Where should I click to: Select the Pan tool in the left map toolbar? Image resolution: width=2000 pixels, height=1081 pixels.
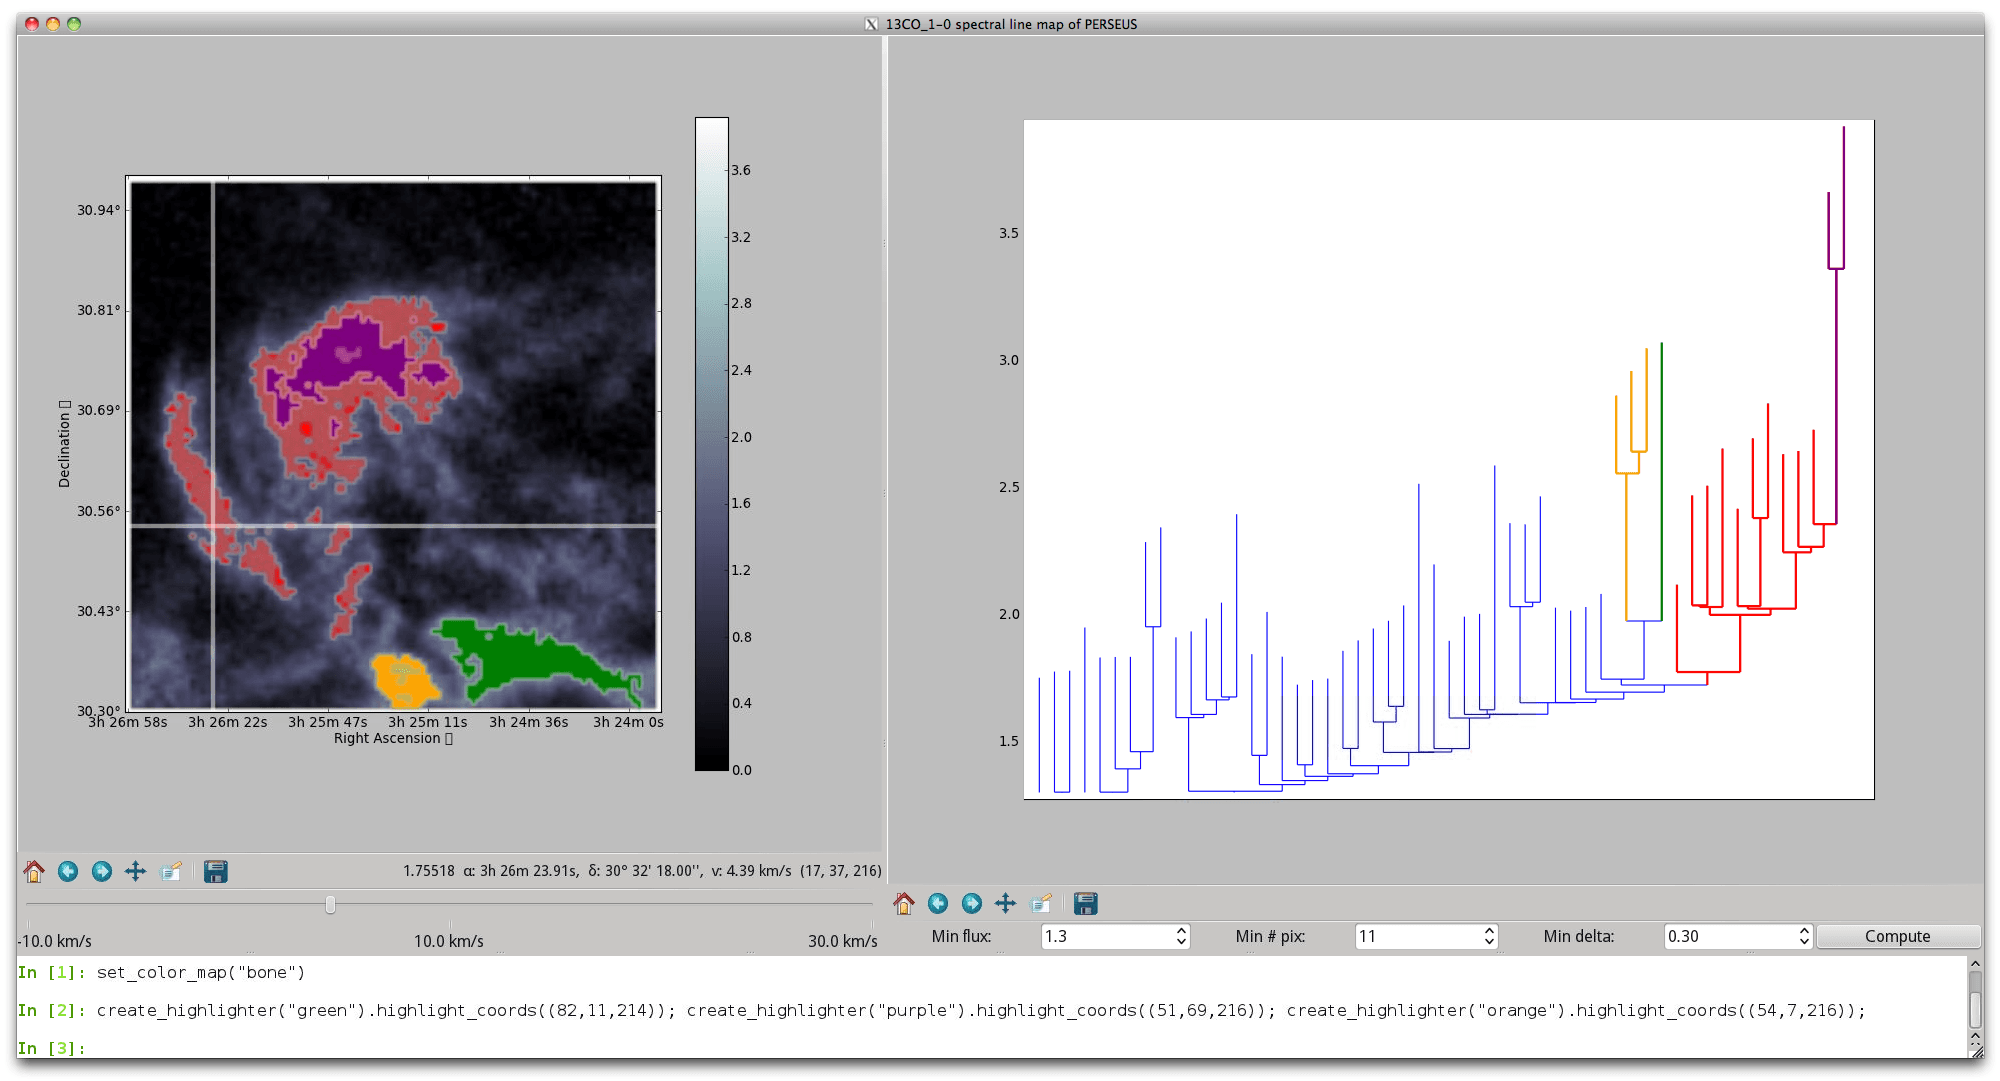point(136,871)
